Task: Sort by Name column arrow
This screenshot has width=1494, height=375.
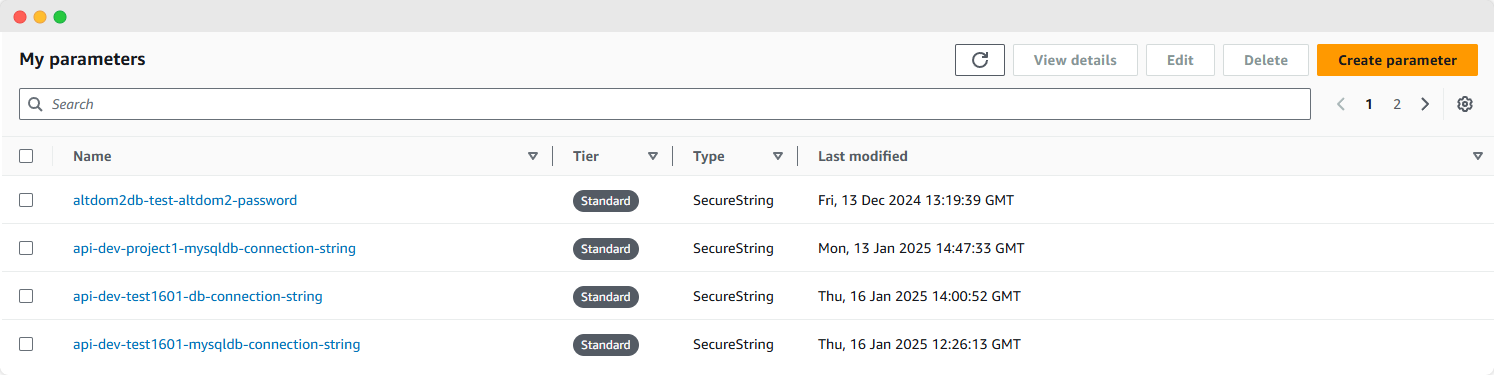Action: click(x=533, y=156)
